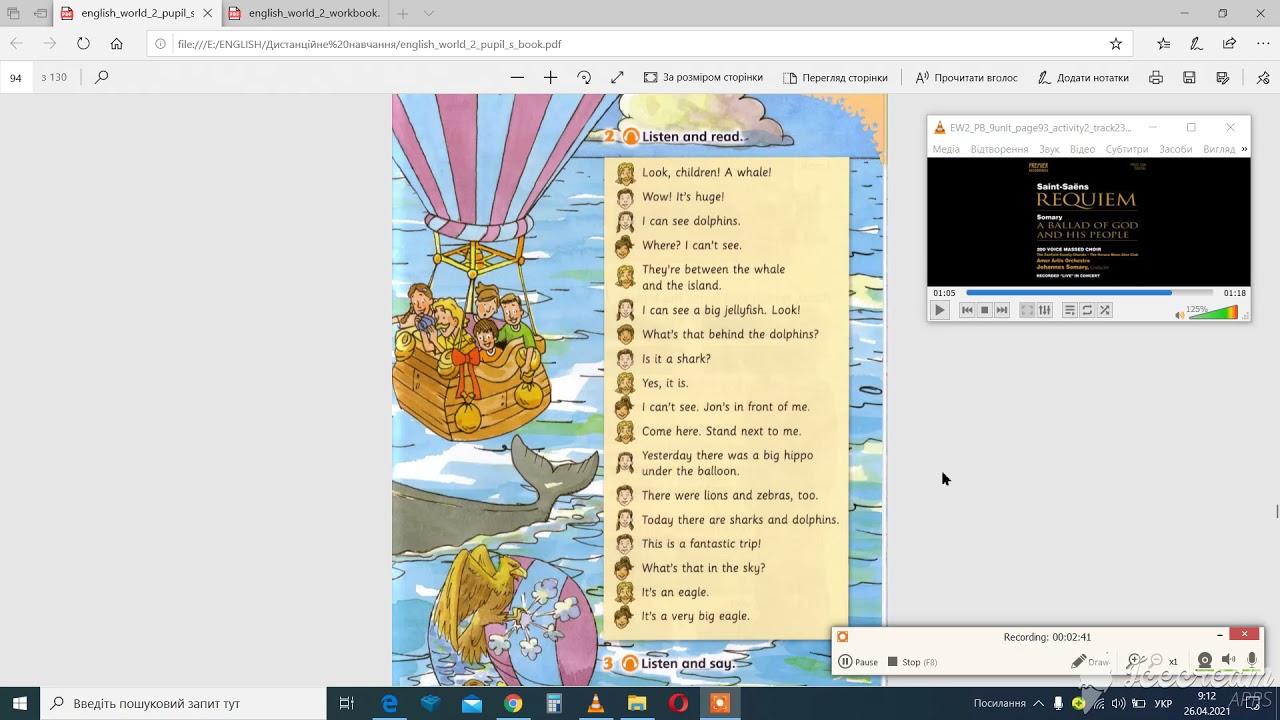Open the VLC Медіа menu
Image resolution: width=1280 pixels, height=720 pixels.
[946, 149]
